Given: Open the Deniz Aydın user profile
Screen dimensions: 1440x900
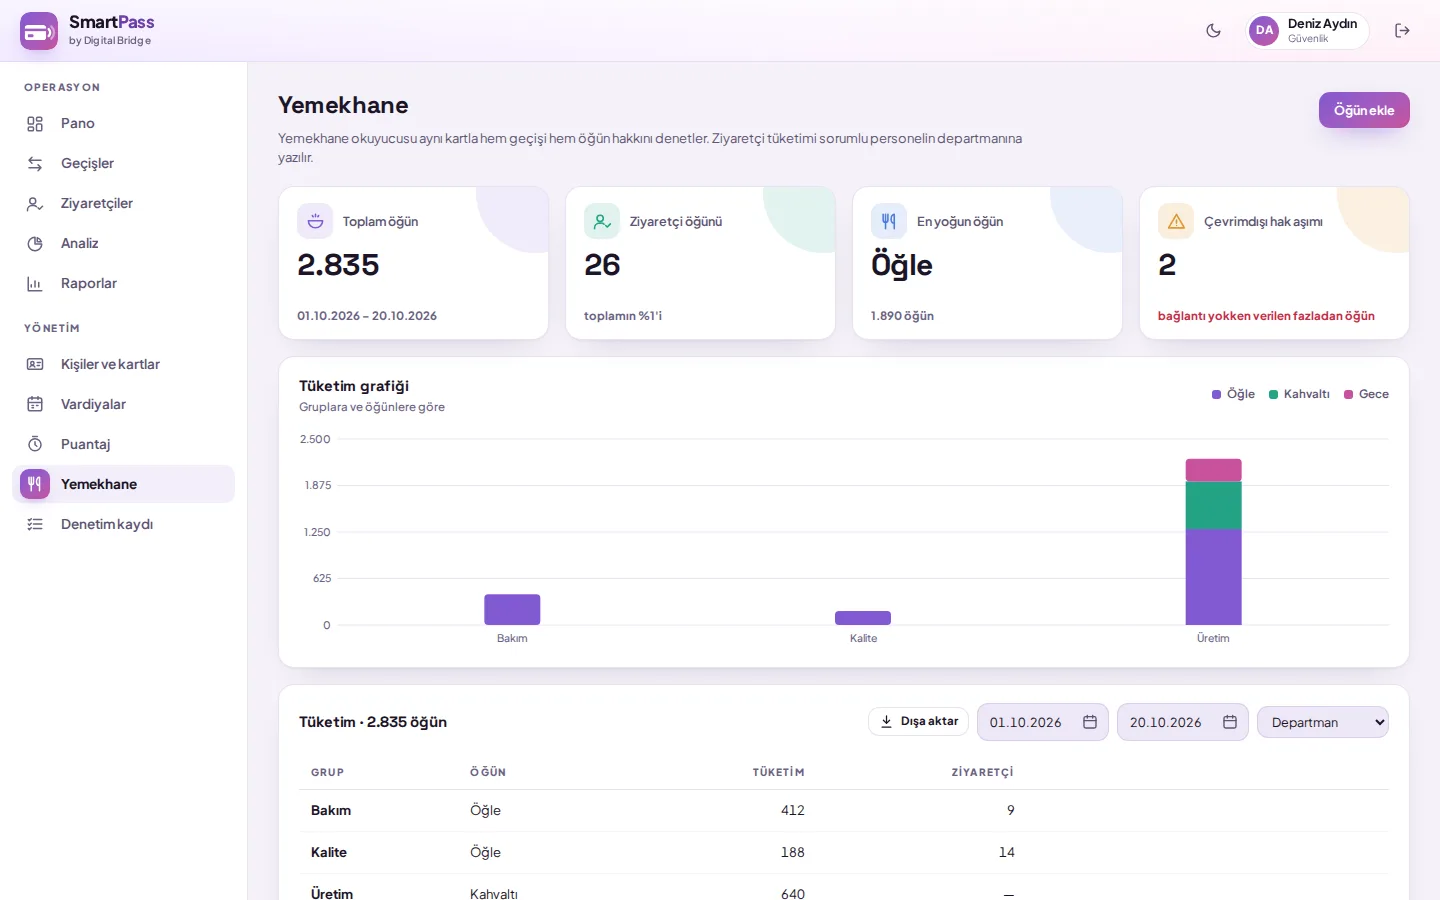Looking at the screenshot, I should pyautogui.click(x=1307, y=31).
